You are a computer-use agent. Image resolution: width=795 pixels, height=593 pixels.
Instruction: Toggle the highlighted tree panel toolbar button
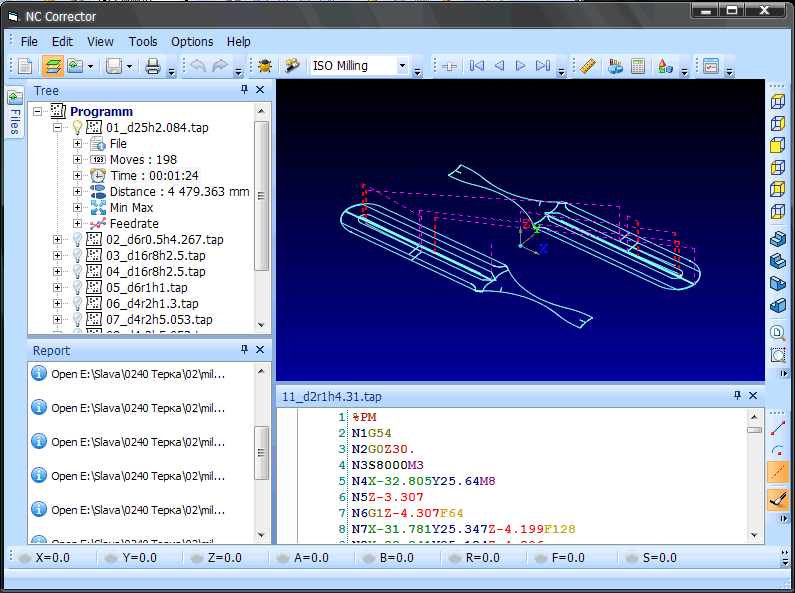(x=52, y=66)
